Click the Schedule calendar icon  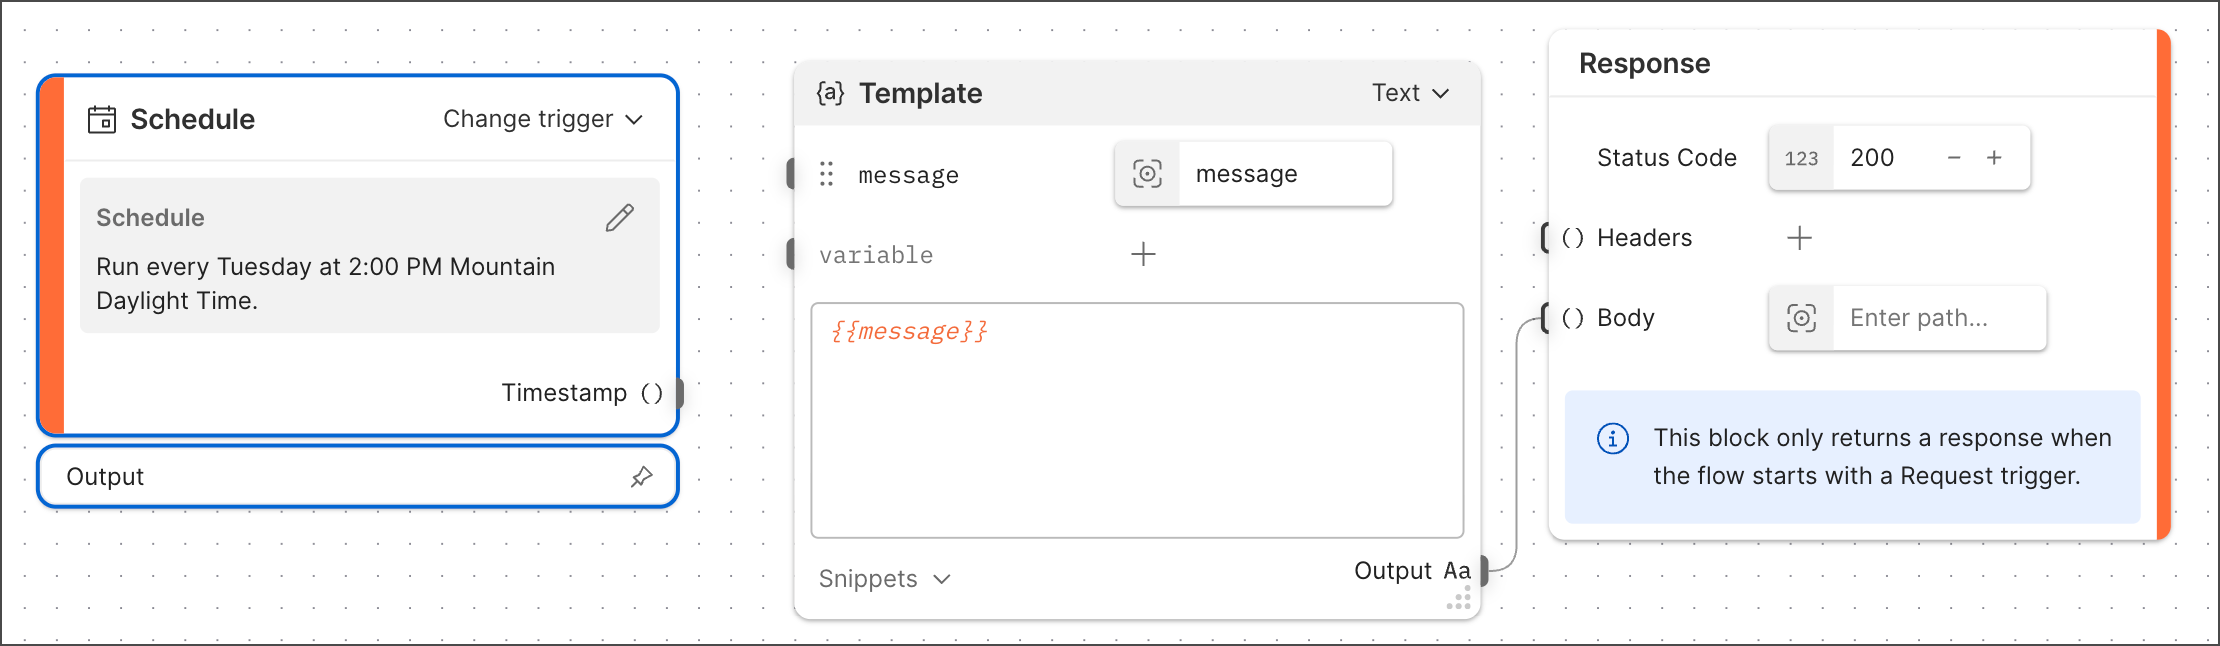[102, 120]
